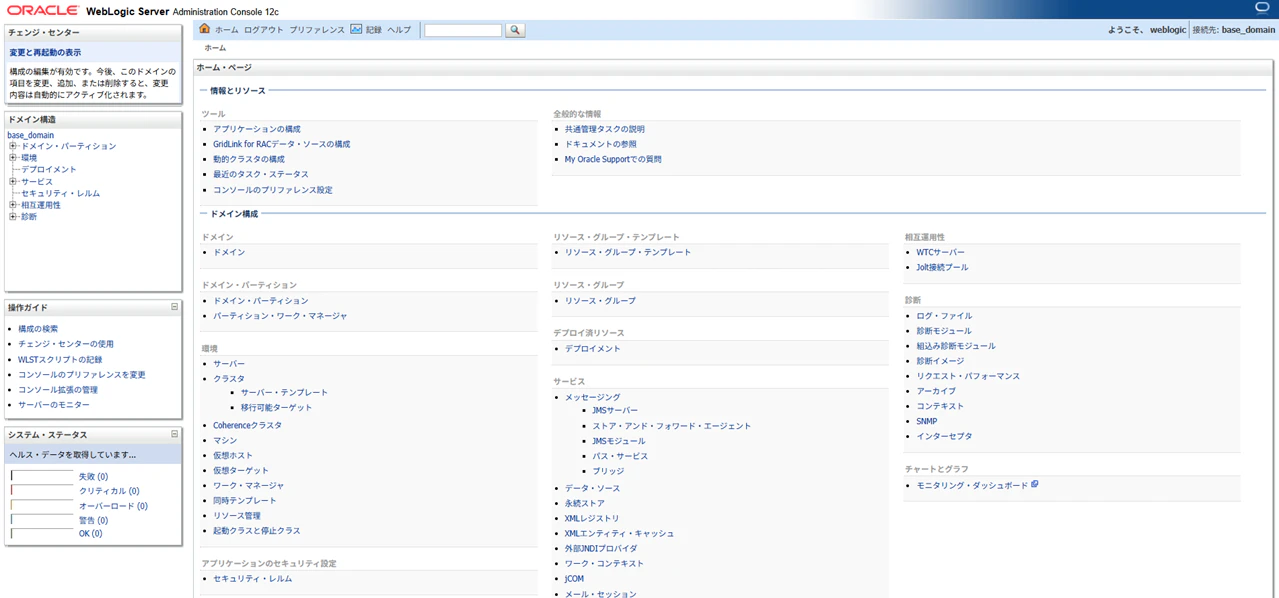Open the SNMP link
This screenshot has height=598, width=1279.
(927, 421)
